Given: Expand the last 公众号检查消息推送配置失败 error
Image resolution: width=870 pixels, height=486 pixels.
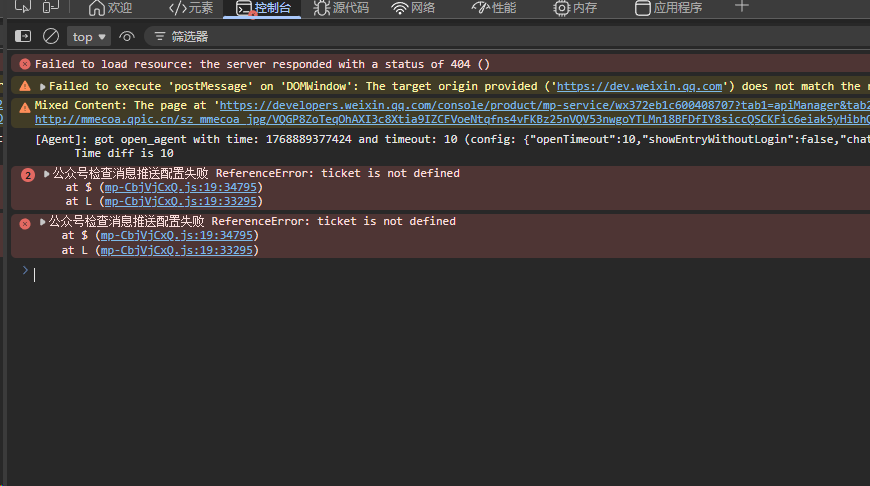Looking at the screenshot, I should pyautogui.click(x=42, y=222).
